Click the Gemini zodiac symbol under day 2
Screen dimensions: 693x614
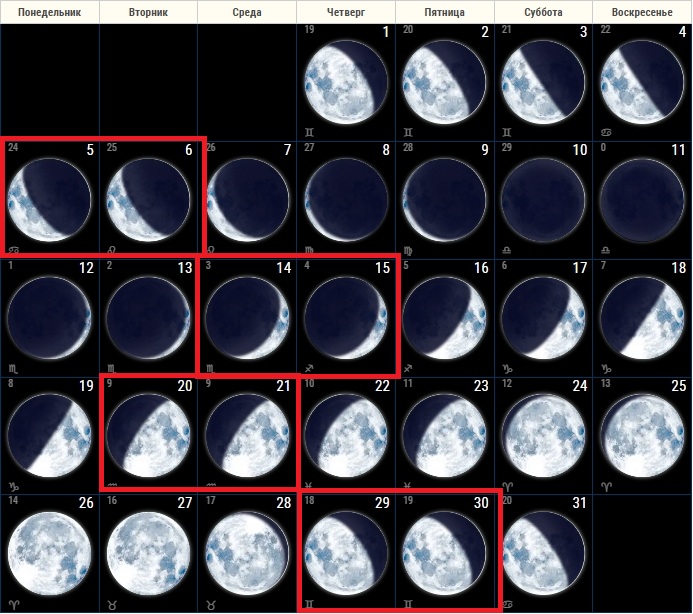(408, 132)
